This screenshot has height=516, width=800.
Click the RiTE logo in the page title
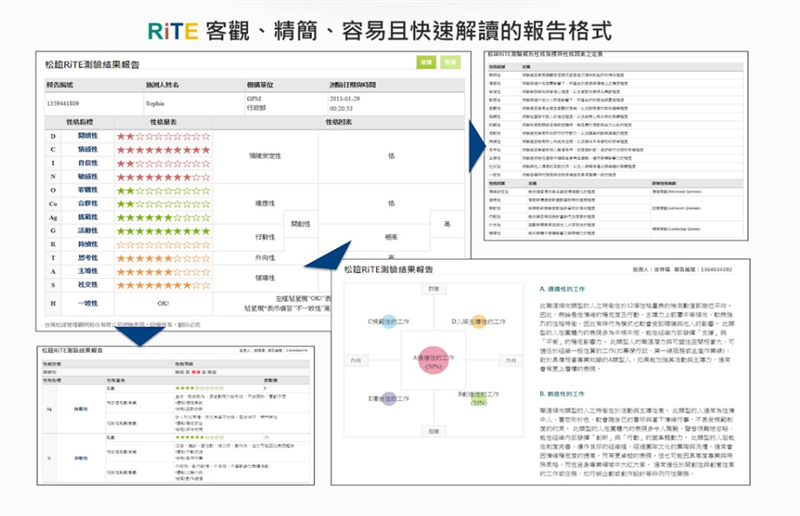click(x=173, y=31)
